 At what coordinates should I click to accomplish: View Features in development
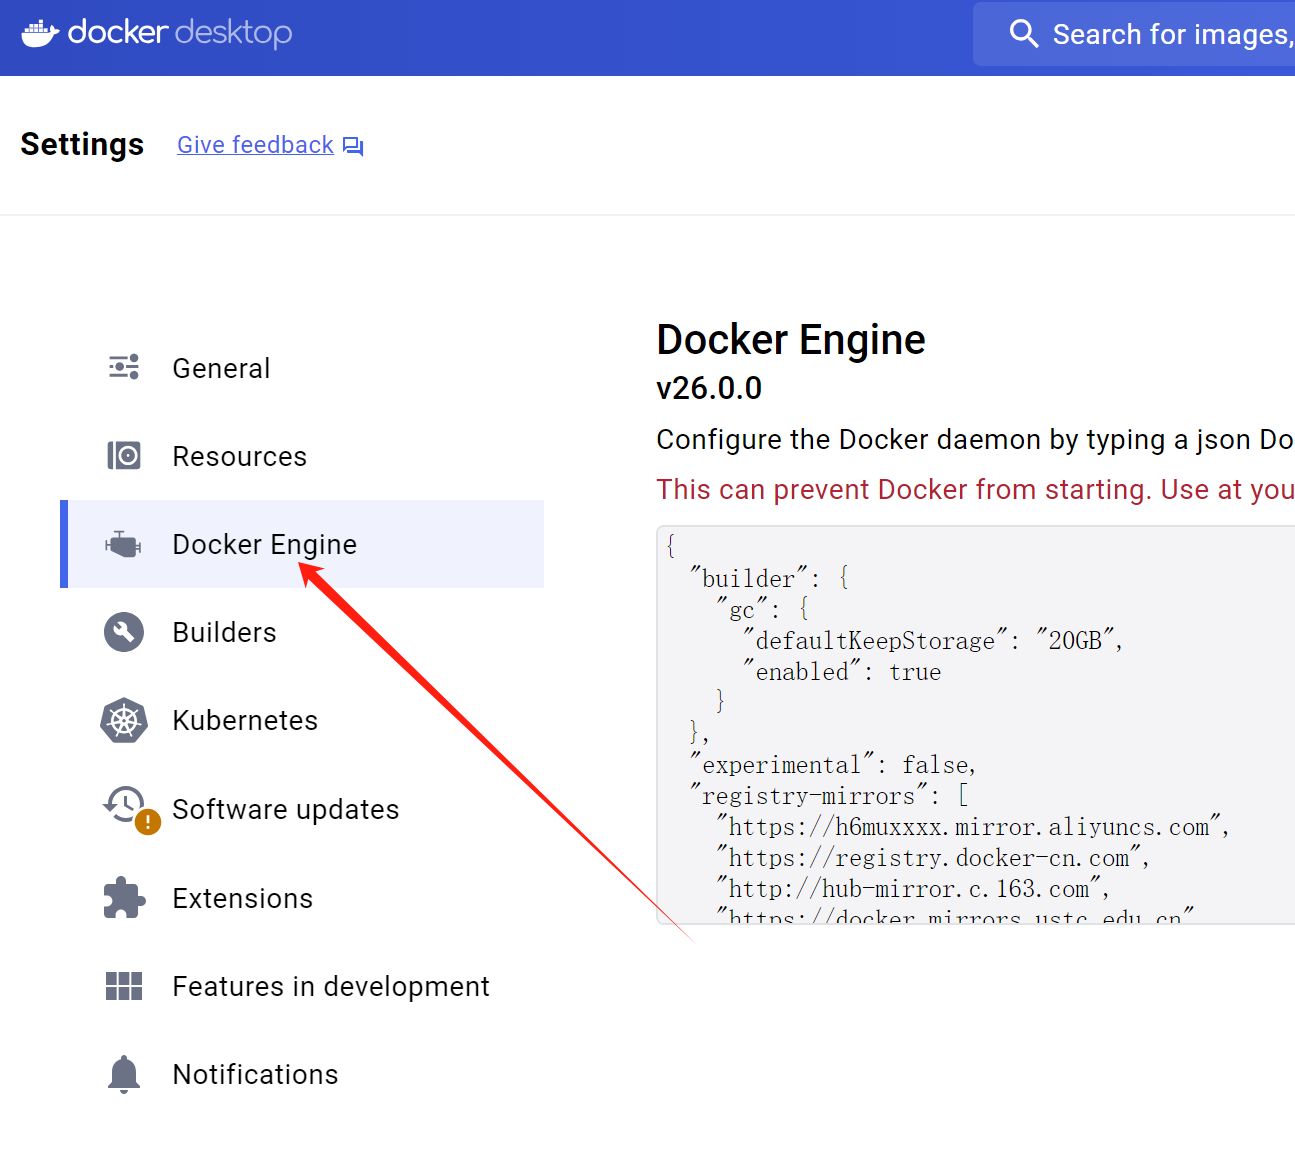pos(302,986)
